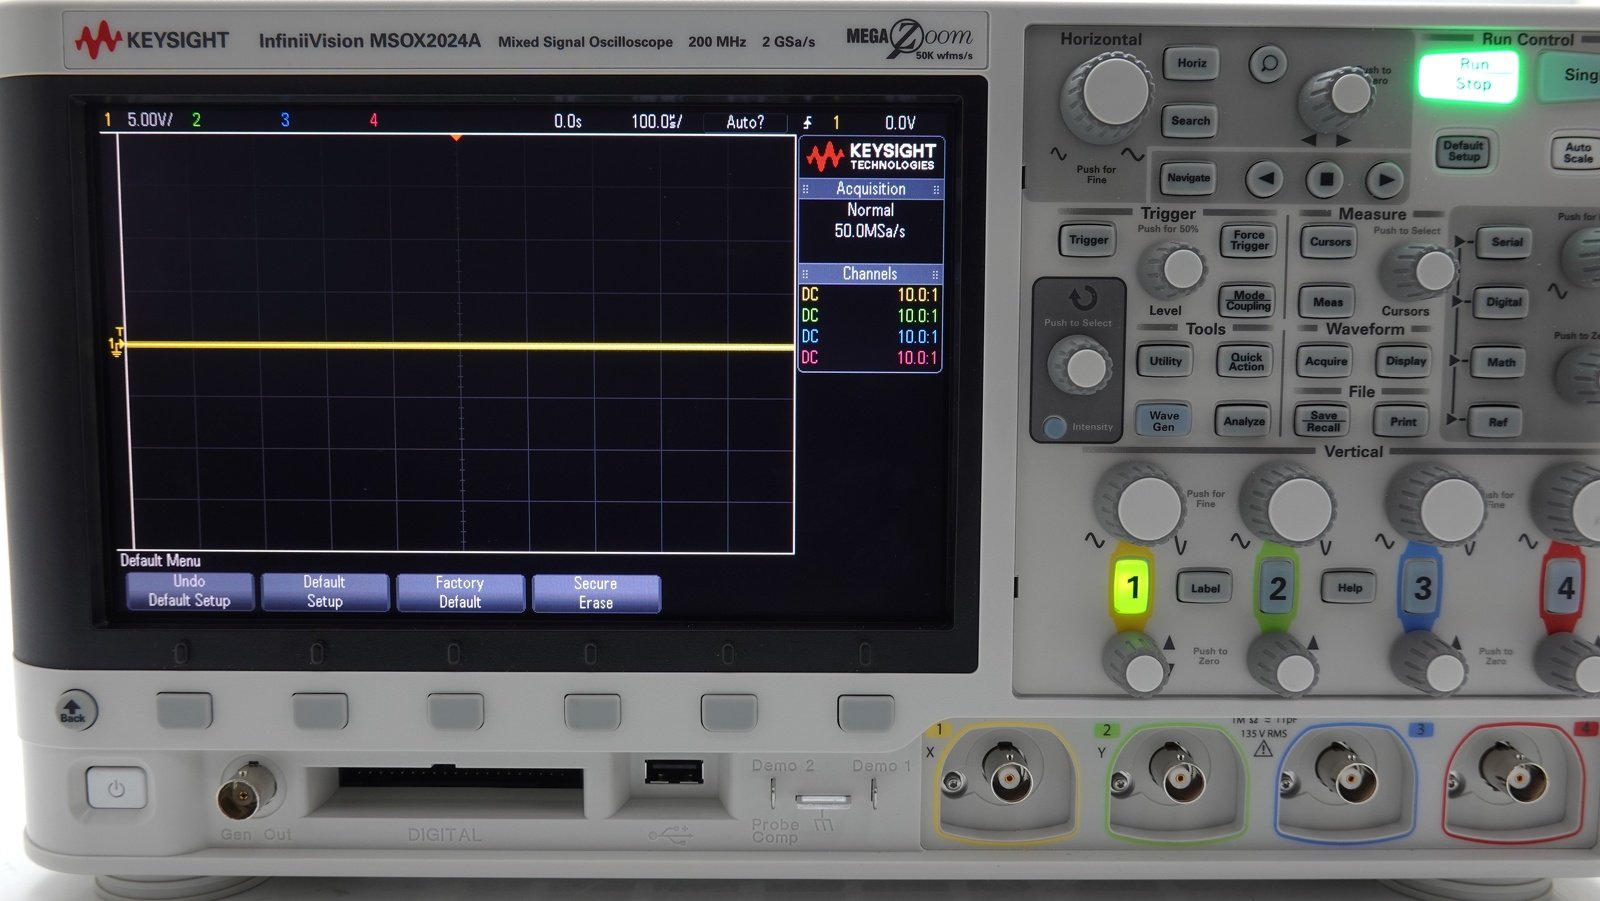Push channel 1 vertical scale knob
Screen dimensions: 1600x901
[x=1142, y=506]
